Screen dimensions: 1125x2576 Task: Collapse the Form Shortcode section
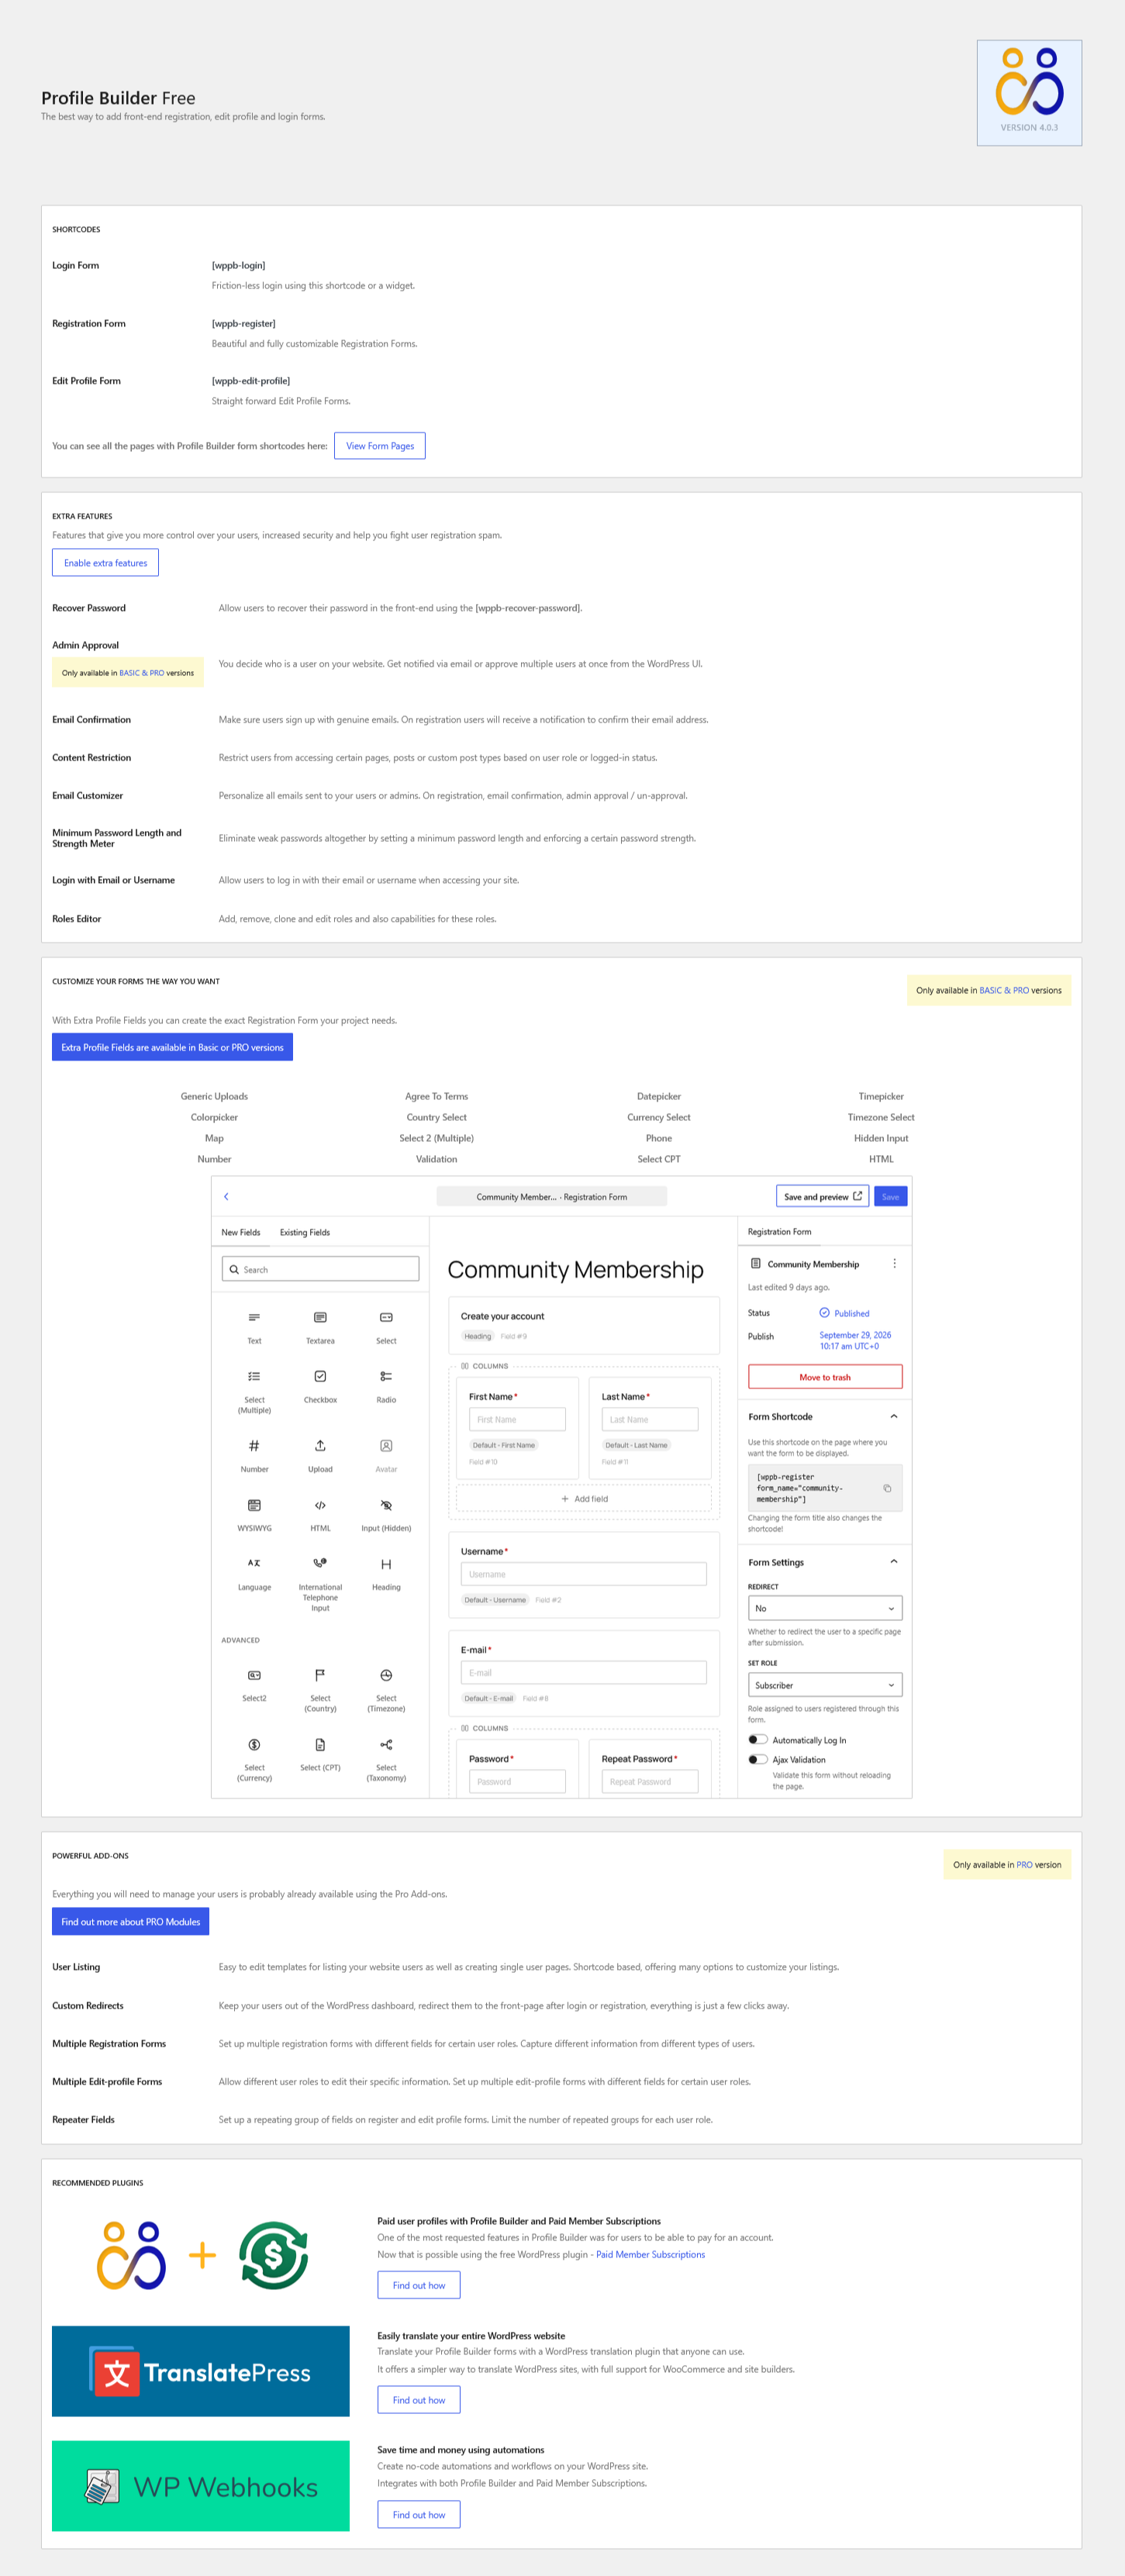click(894, 1416)
